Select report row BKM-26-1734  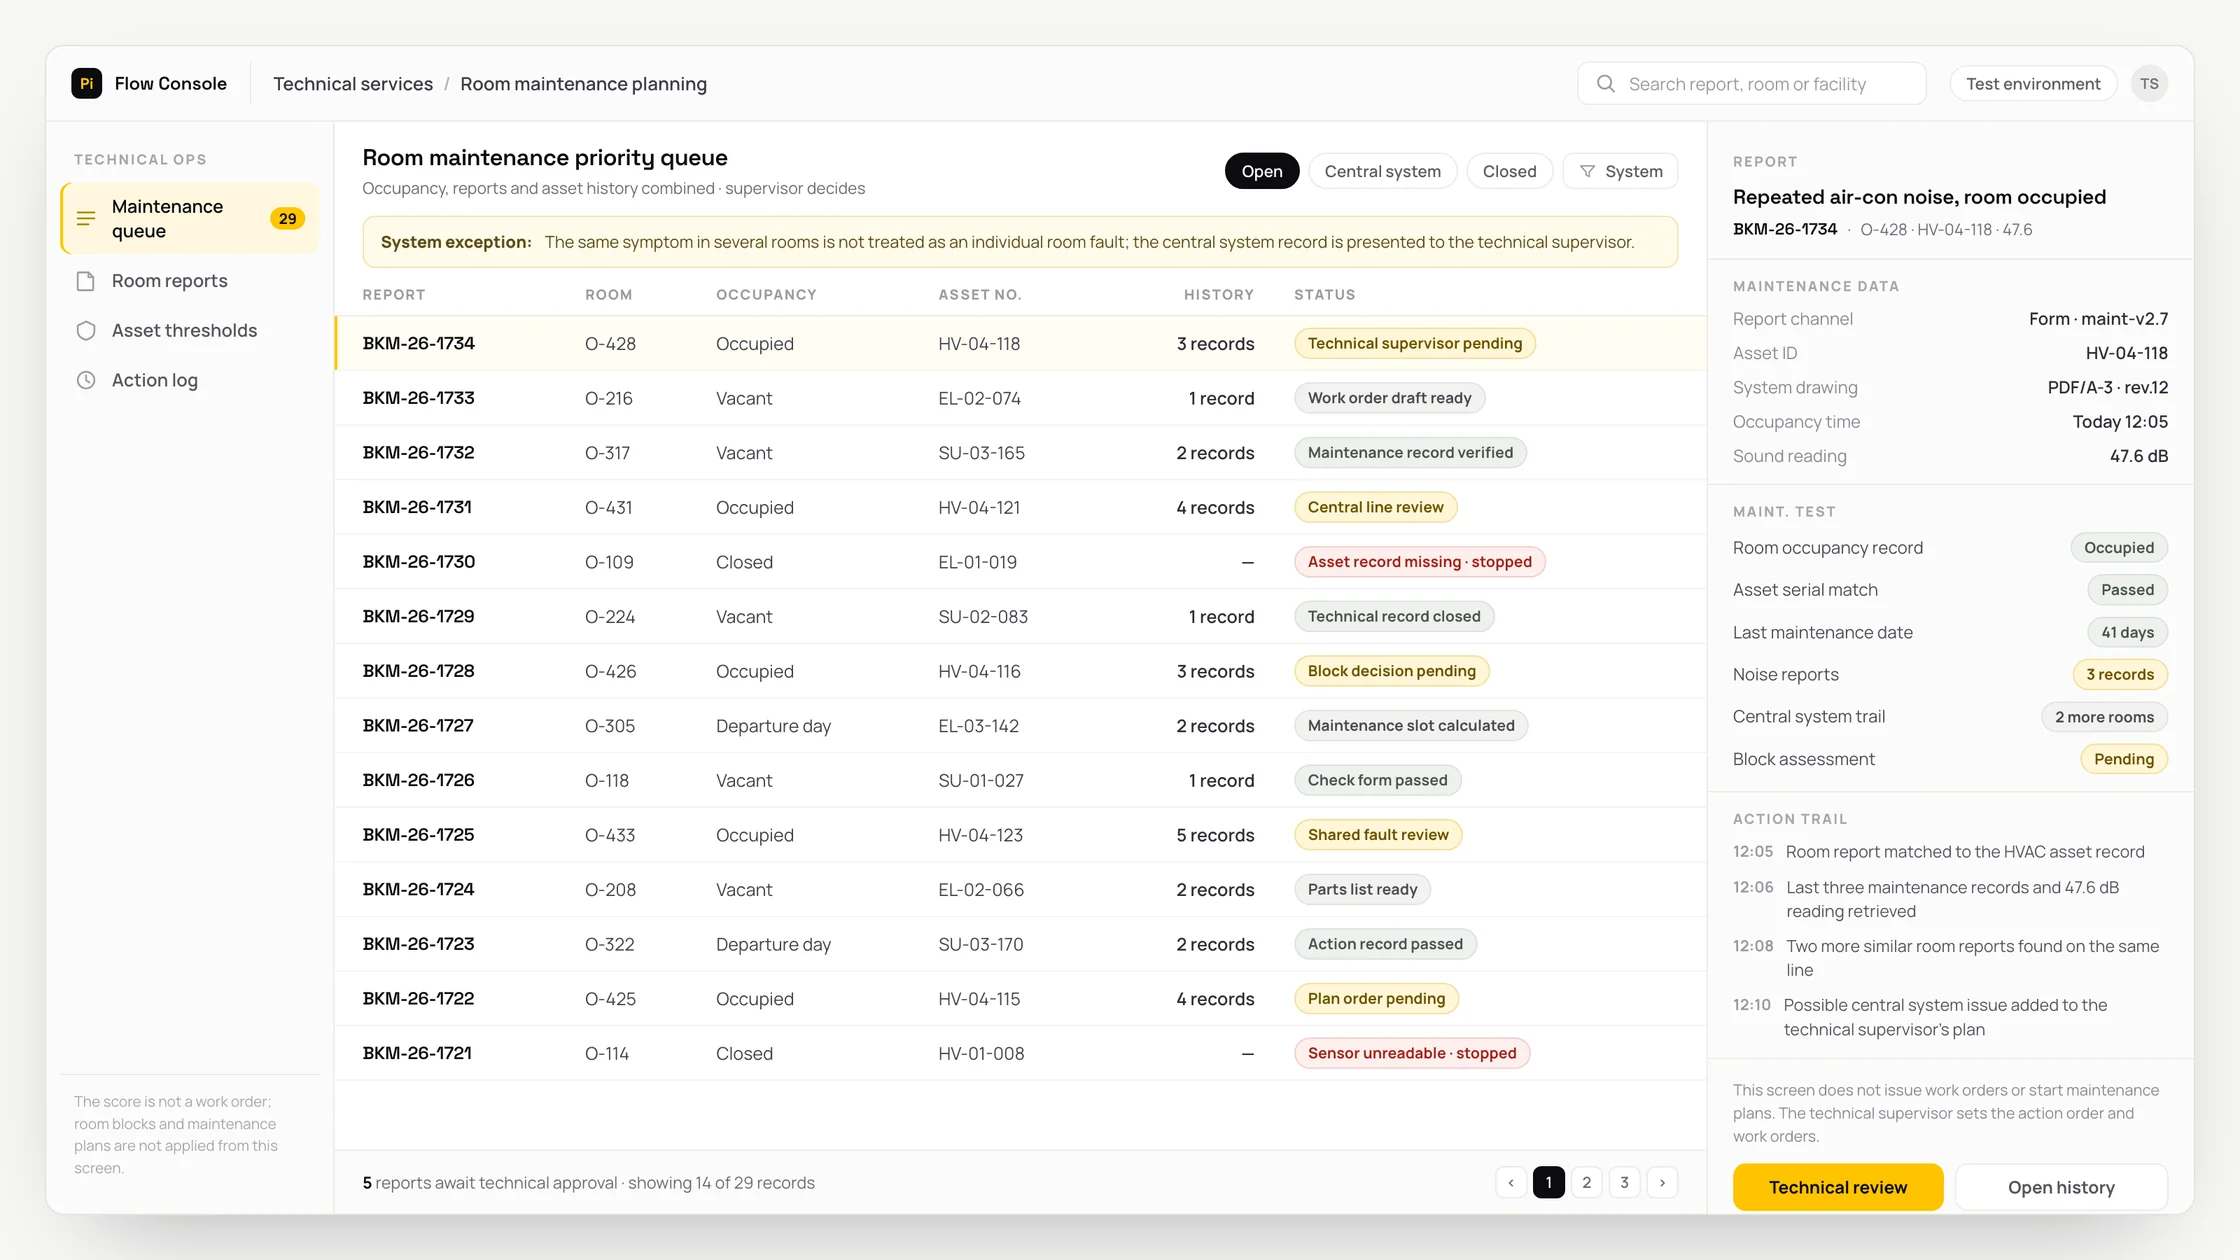point(1020,344)
